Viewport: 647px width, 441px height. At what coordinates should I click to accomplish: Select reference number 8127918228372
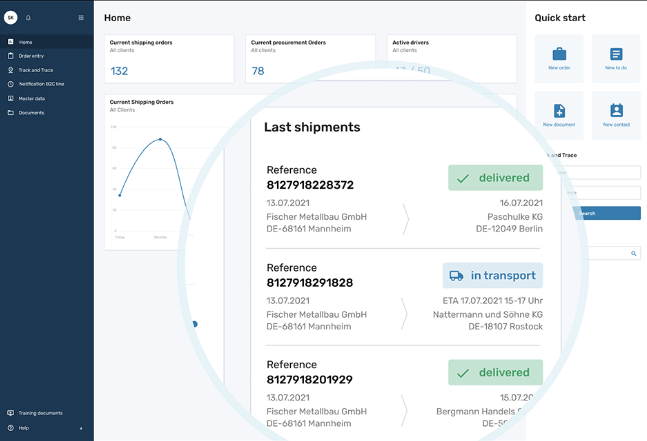point(310,185)
